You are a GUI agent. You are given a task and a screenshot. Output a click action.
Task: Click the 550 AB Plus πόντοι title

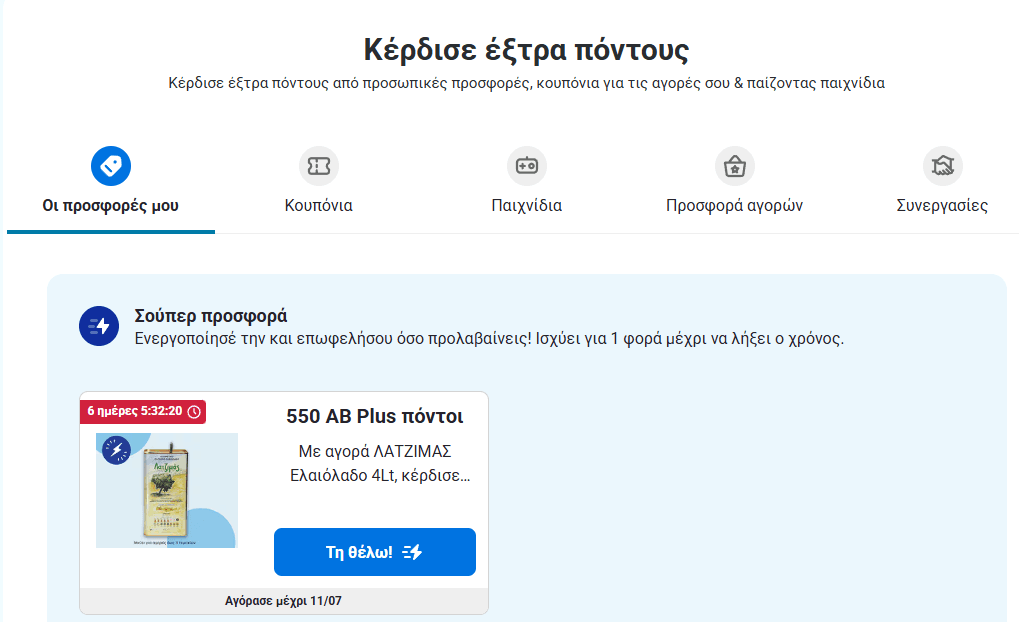coord(375,416)
